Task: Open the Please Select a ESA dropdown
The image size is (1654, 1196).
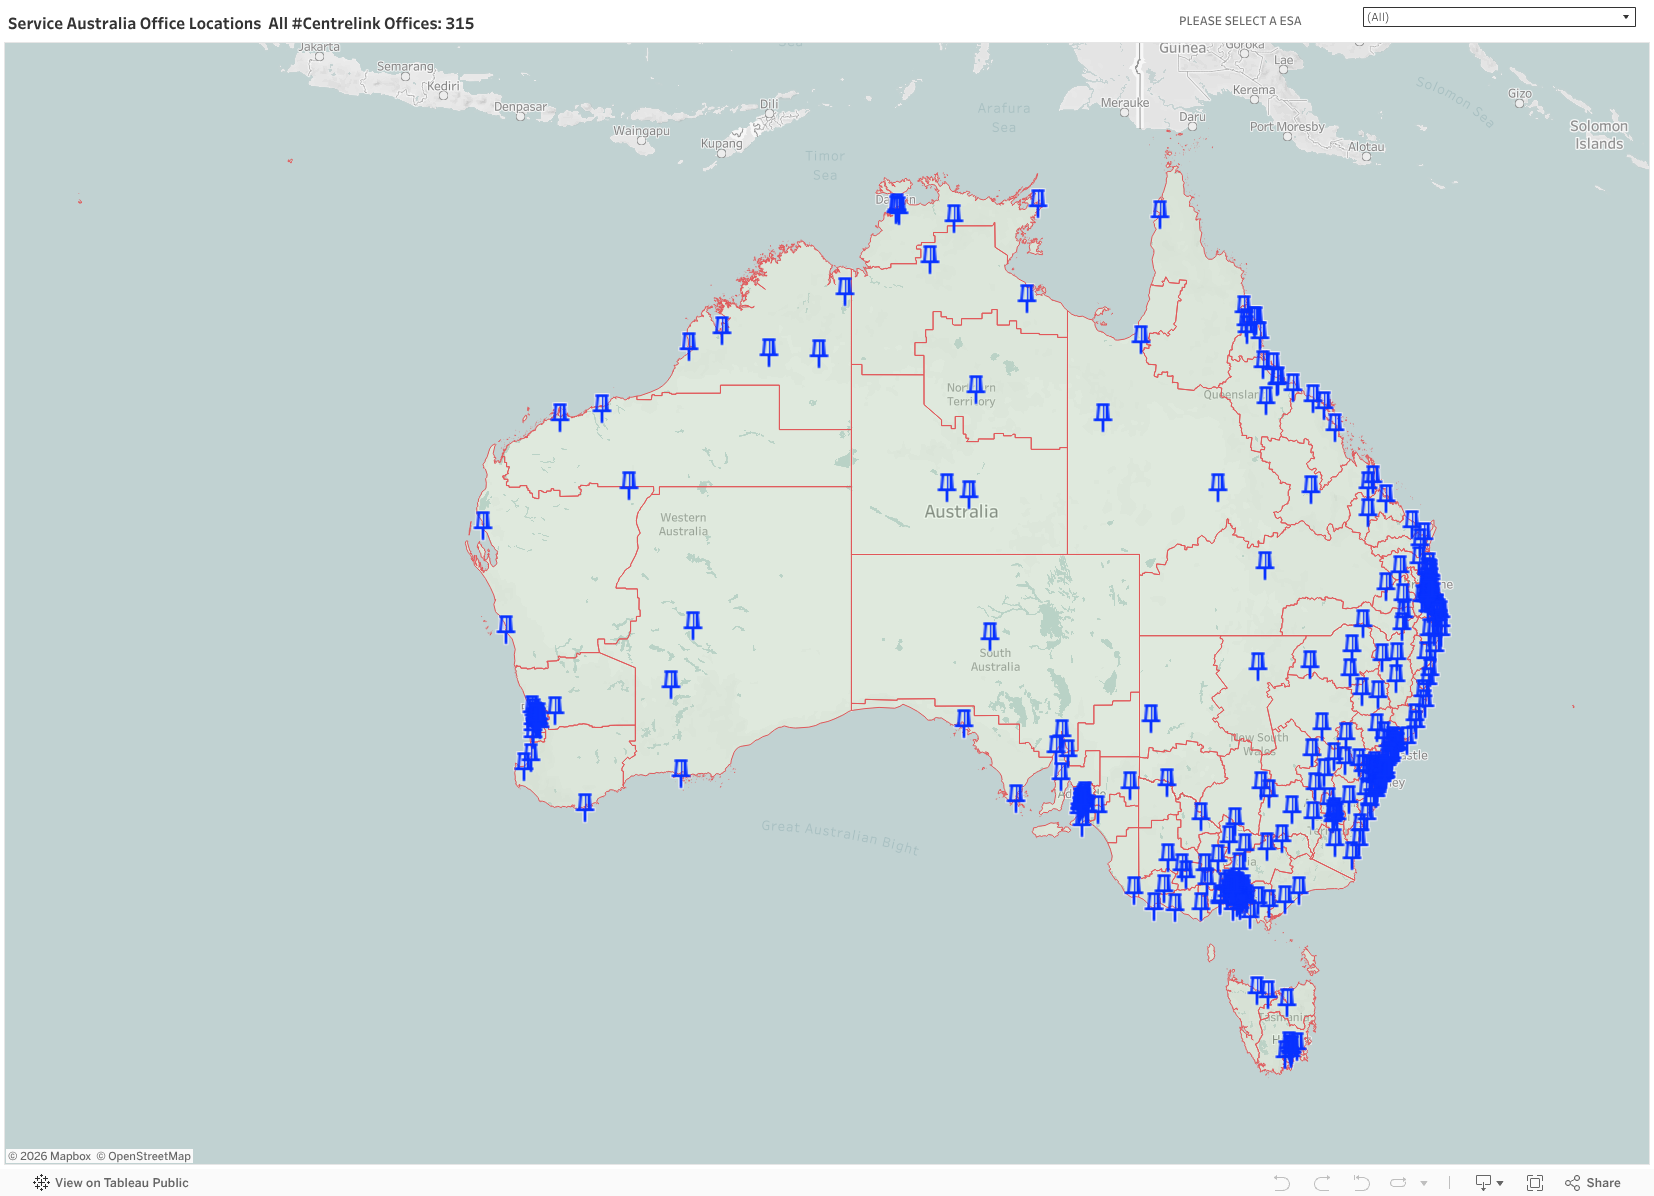Action: (1498, 17)
